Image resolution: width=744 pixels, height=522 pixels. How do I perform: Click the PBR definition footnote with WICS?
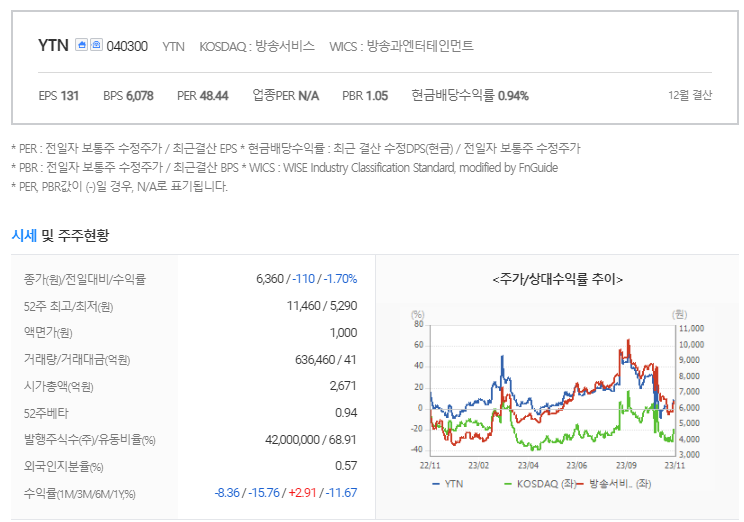coord(285,168)
